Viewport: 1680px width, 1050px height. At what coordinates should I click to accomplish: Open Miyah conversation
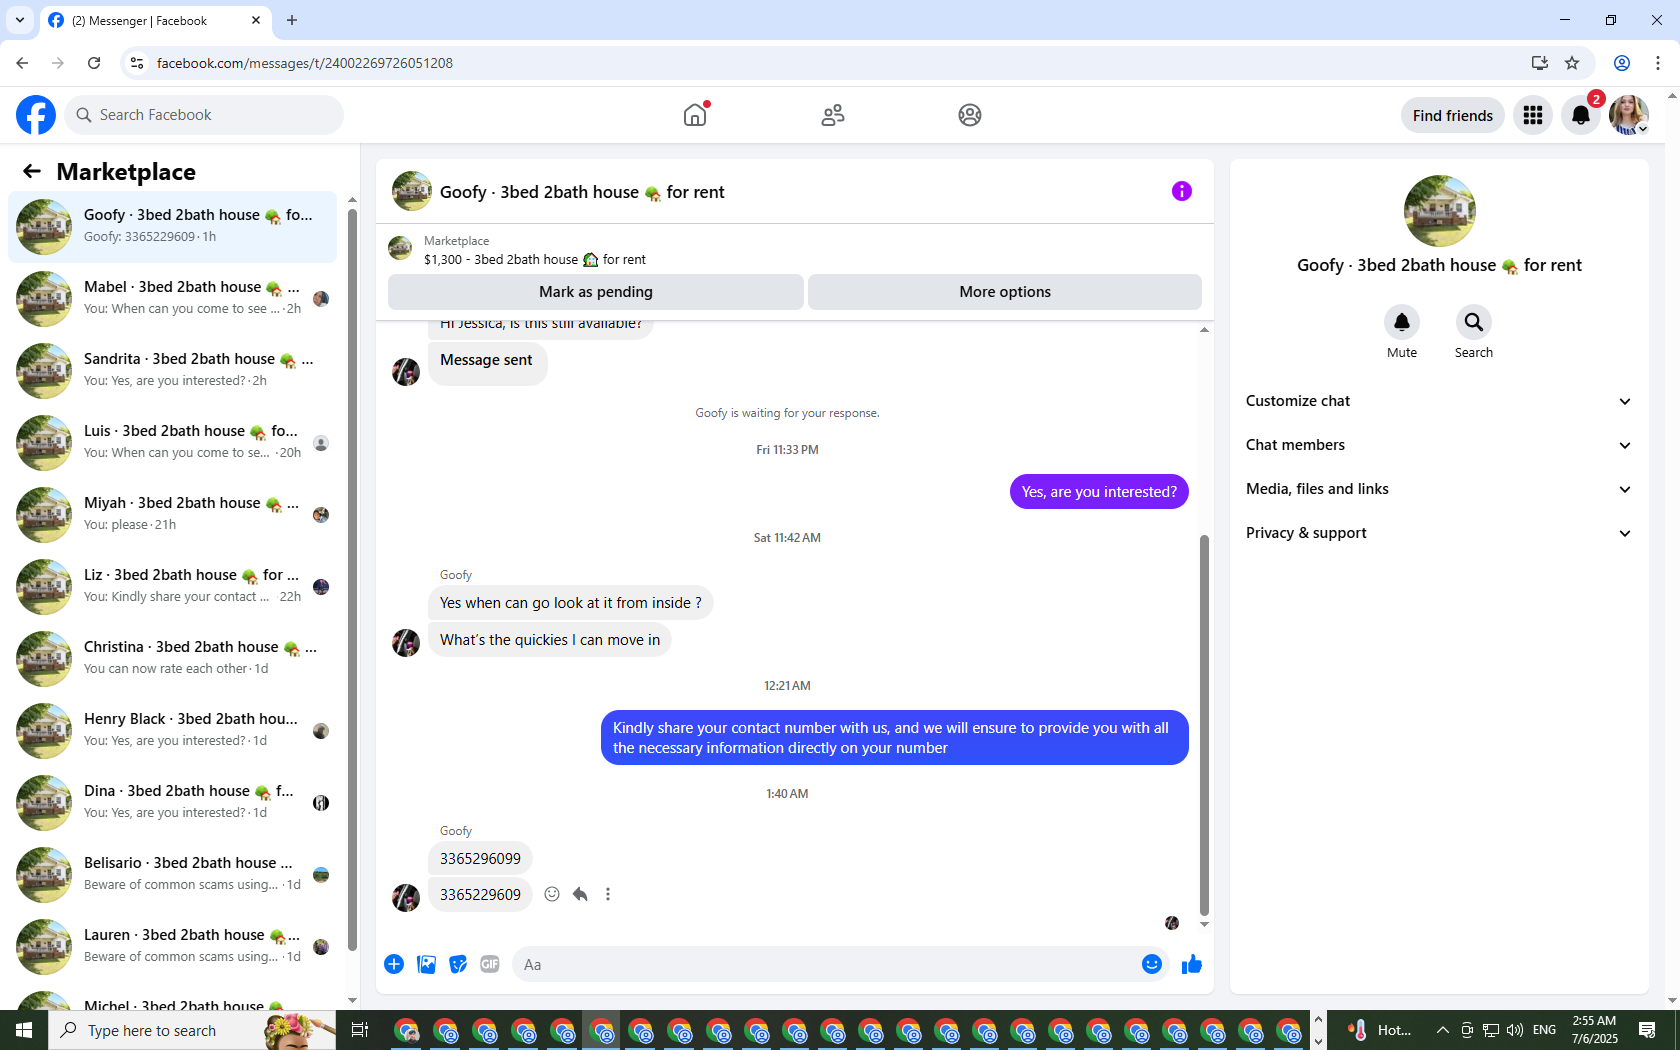[x=173, y=514]
